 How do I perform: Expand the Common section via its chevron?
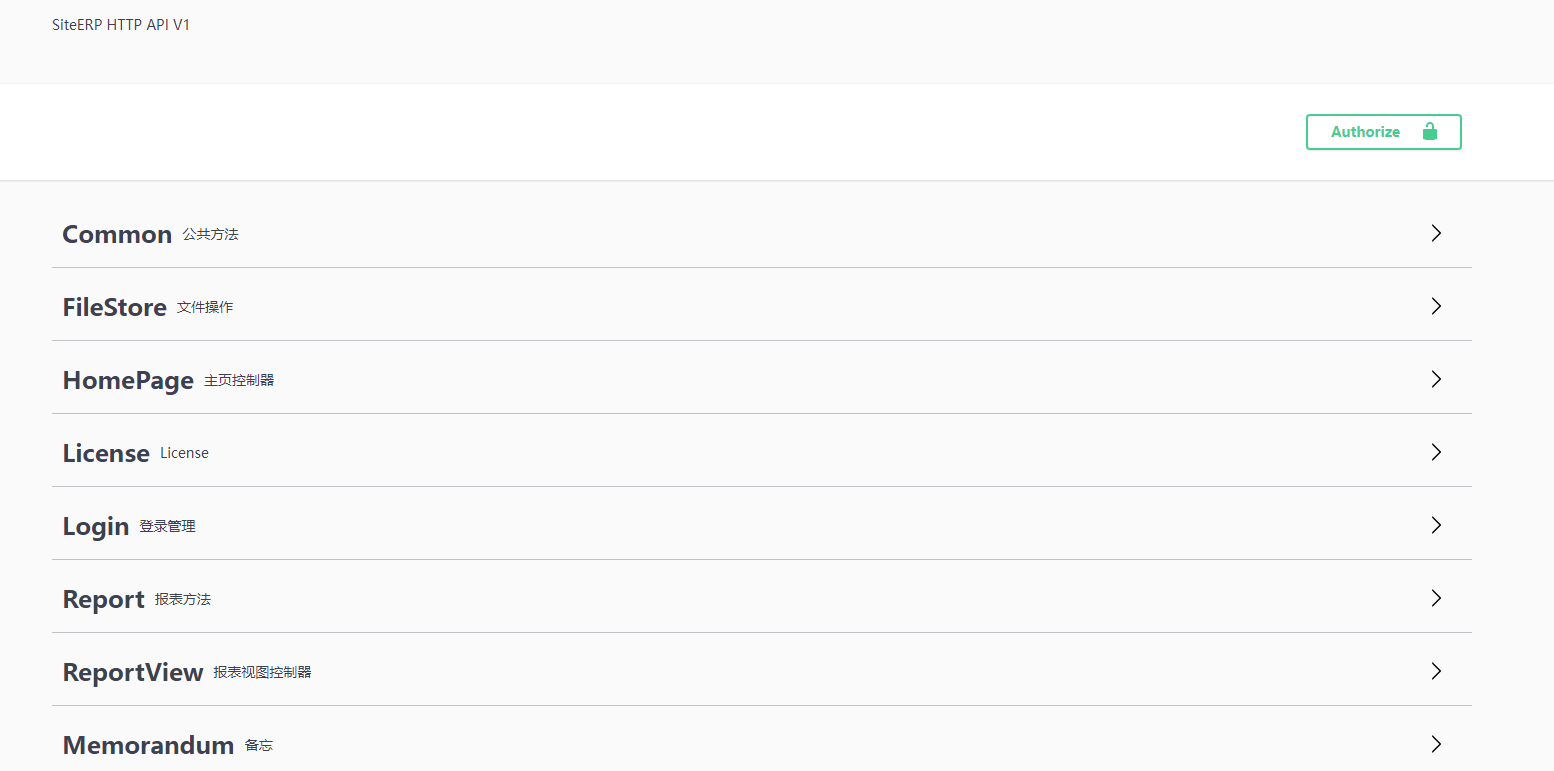tap(1436, 233)
